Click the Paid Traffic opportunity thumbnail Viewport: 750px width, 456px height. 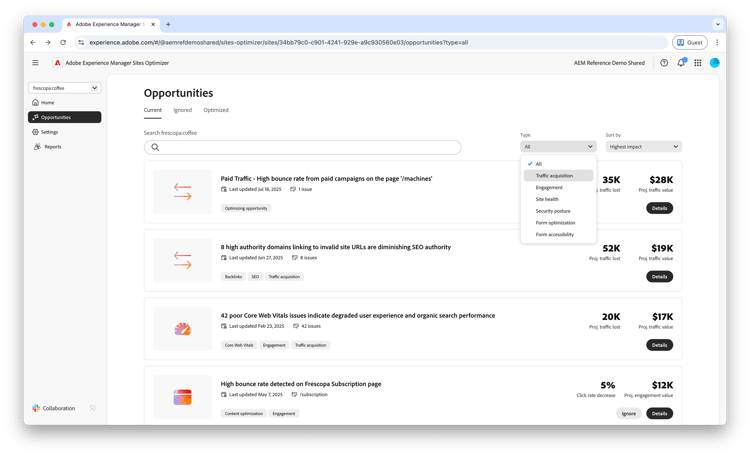(182, 192)
